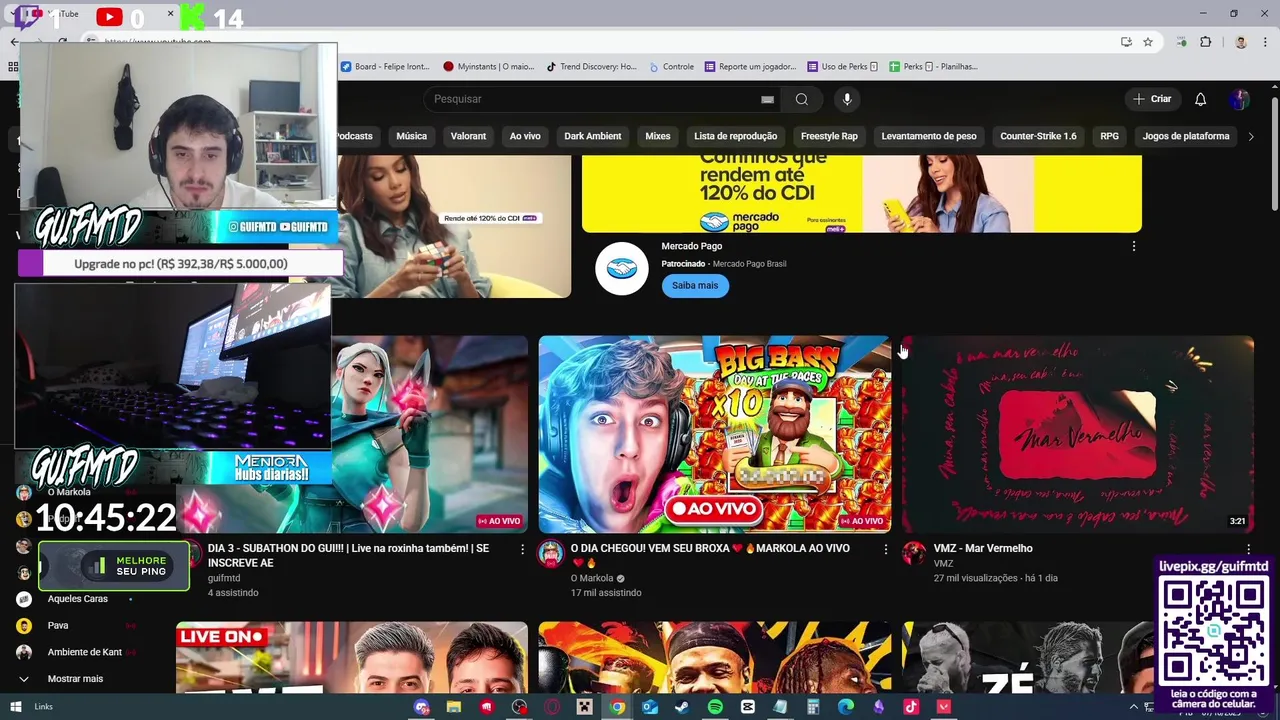Click the YouTube page vertical scrollbar
Viewport: 1280px width, 720px height.
[x=1274, y=154]
